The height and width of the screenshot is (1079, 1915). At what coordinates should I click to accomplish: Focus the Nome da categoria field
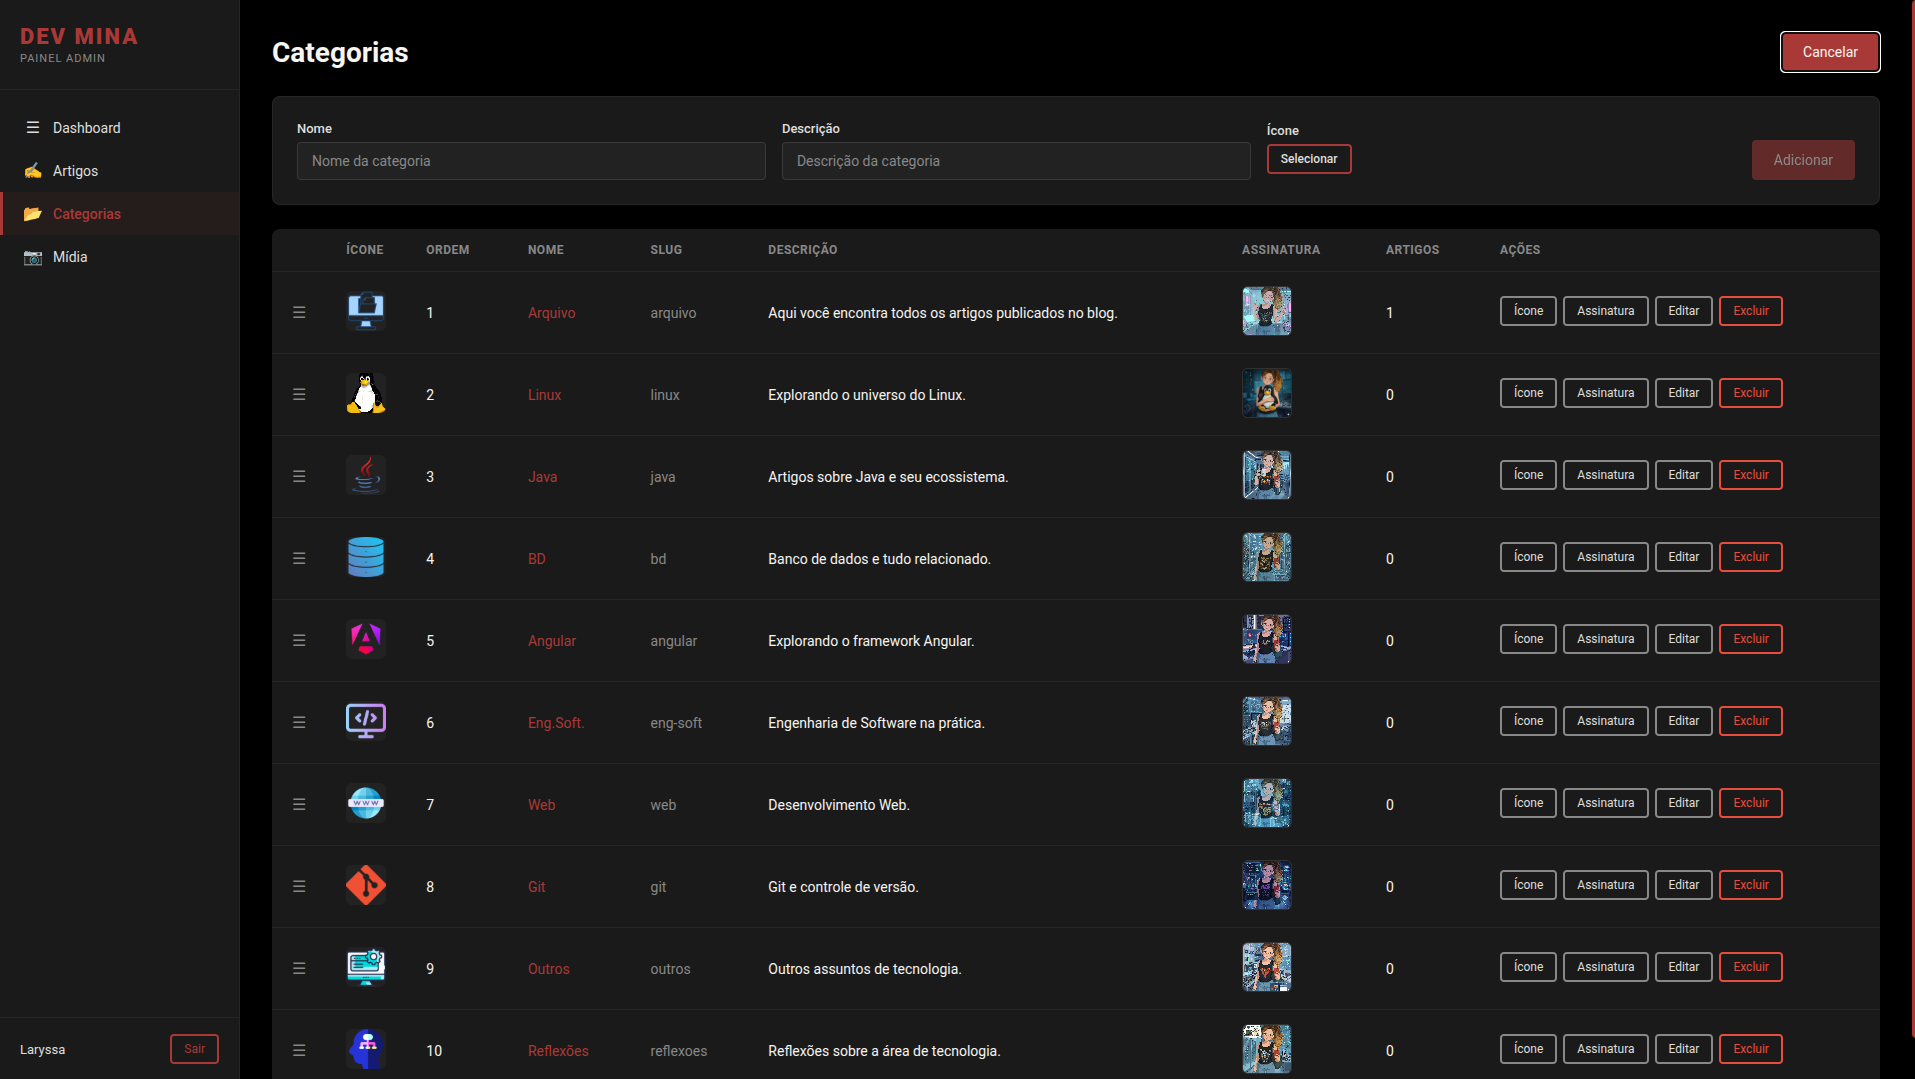tap(531, 161)
